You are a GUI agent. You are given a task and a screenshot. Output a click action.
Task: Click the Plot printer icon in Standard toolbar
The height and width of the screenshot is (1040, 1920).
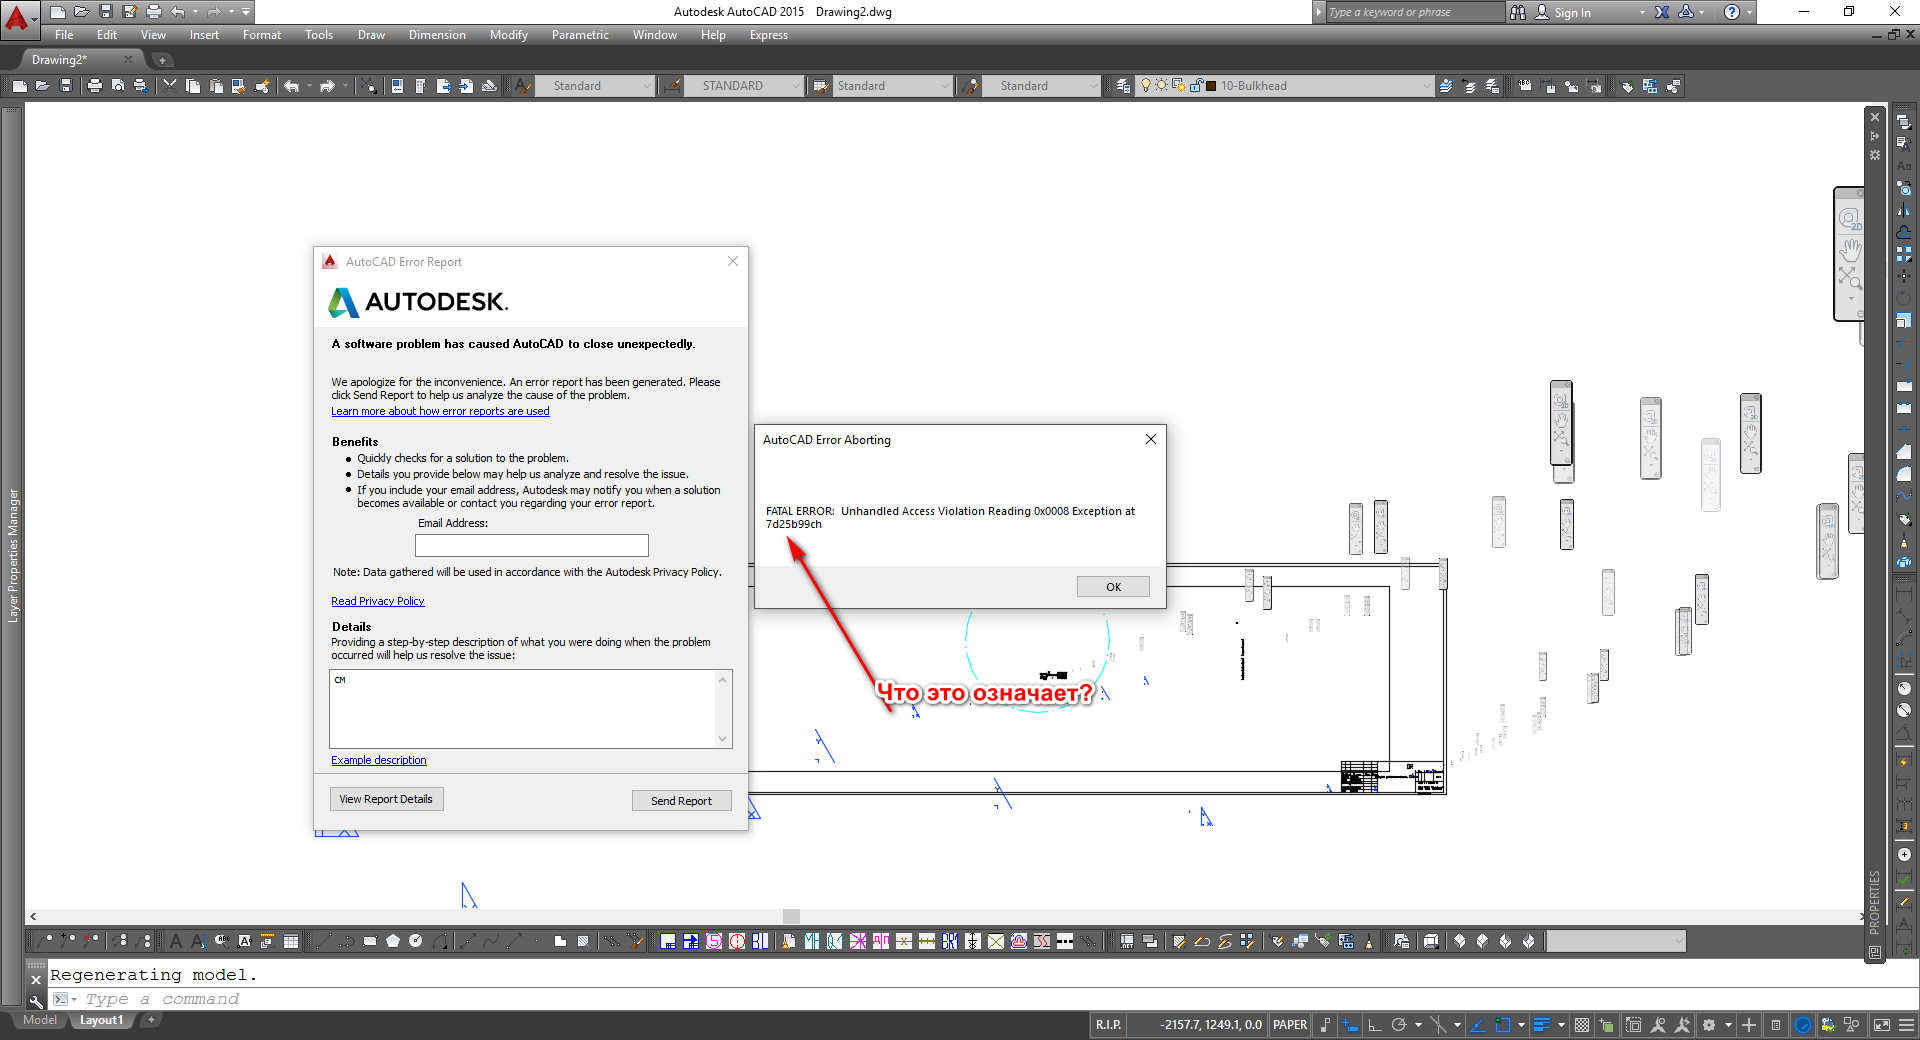95,86
